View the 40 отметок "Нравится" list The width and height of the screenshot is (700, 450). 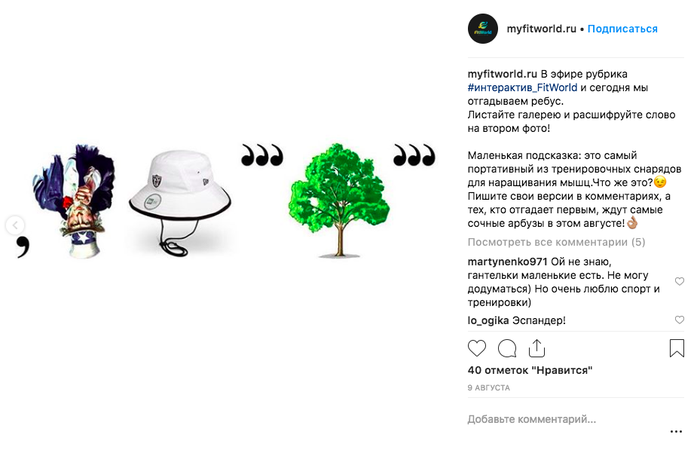(x=530, y=370)
